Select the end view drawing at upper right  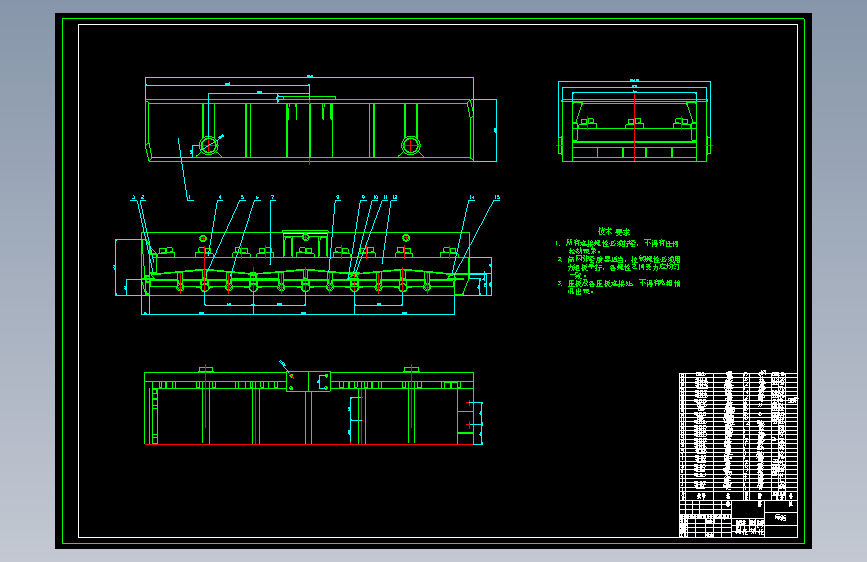pos(634,121)
